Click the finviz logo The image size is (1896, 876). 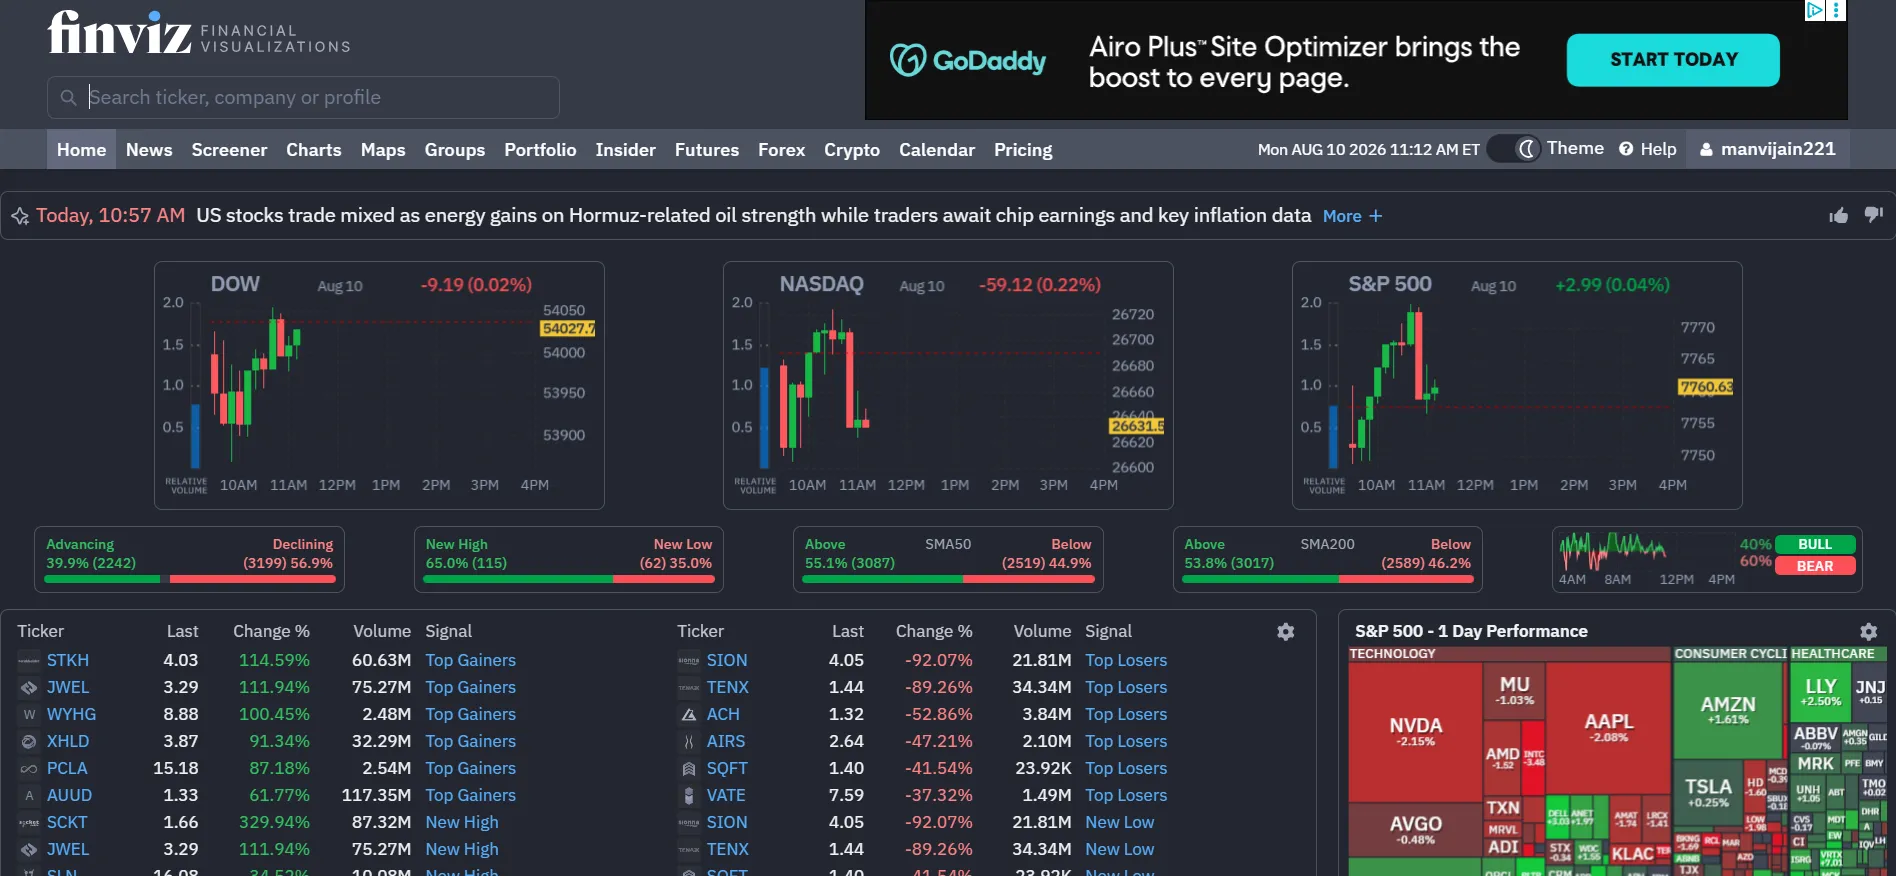[x=119, y=33]
